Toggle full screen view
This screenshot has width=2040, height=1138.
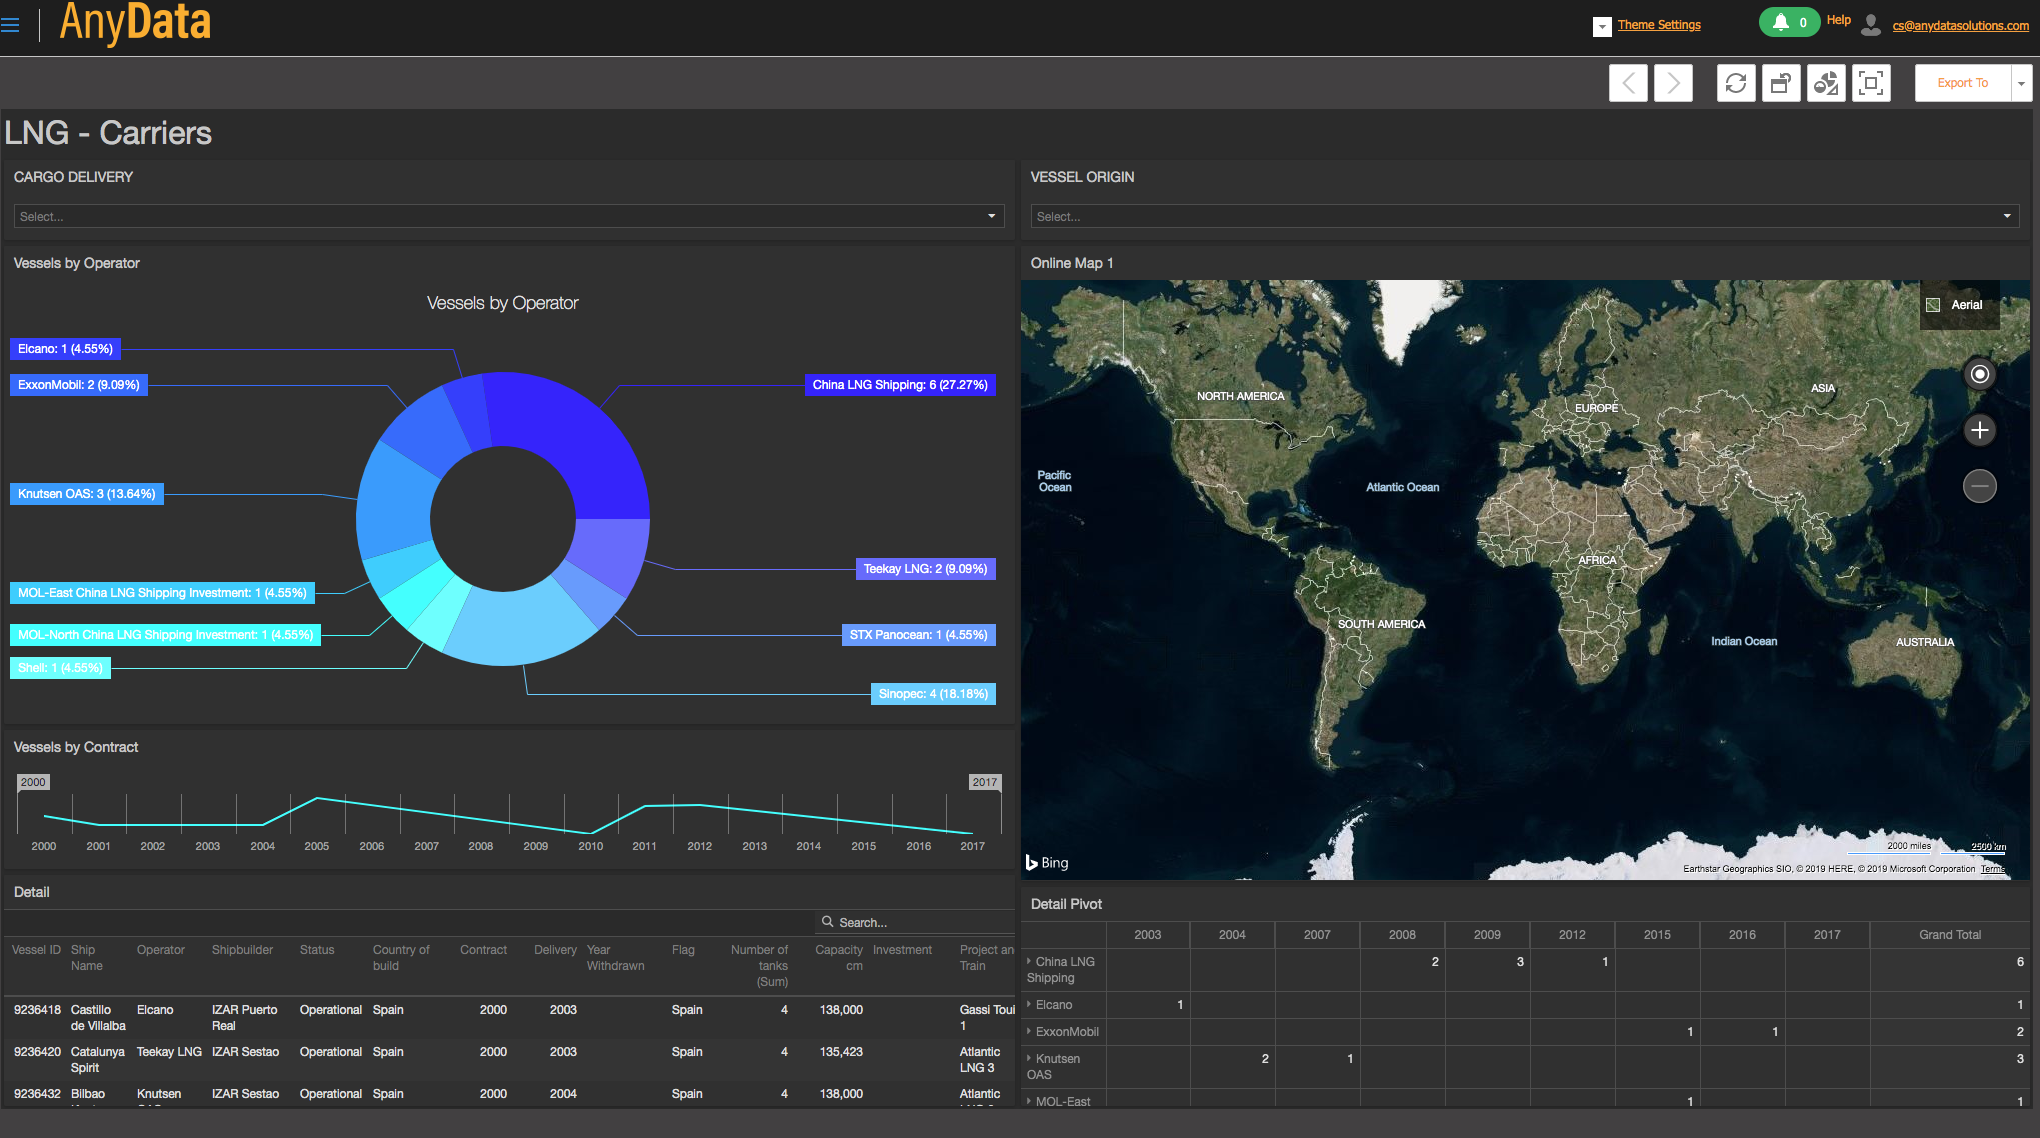pos(1871,83)
